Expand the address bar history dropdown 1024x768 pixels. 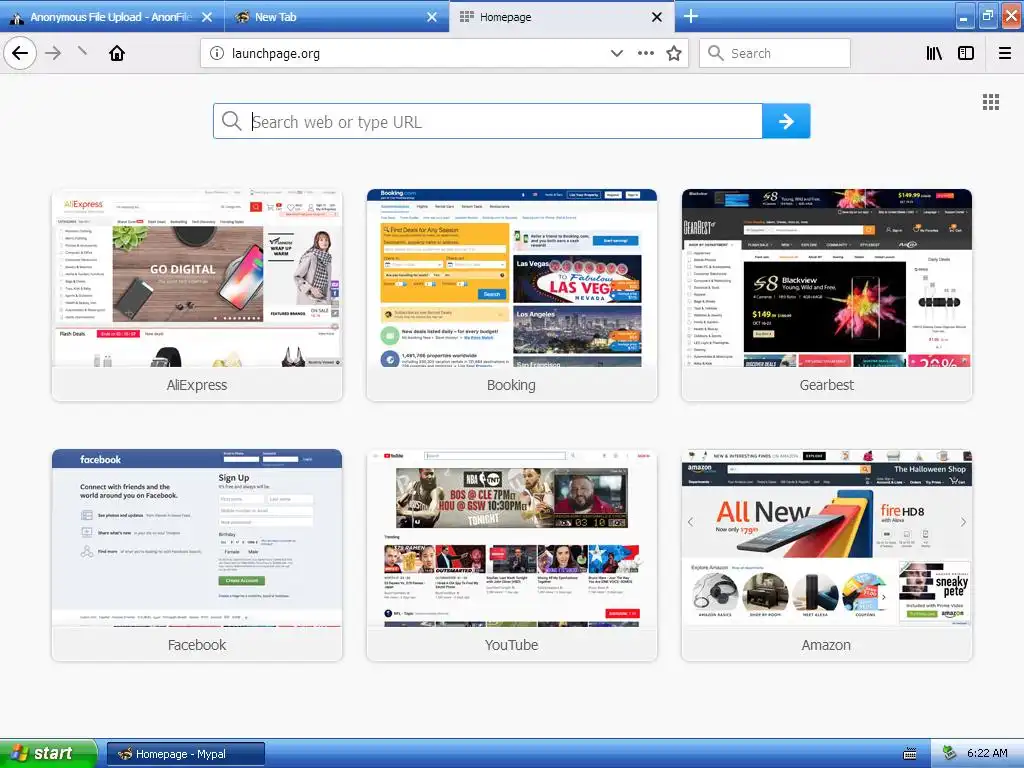tap(616, 54)
